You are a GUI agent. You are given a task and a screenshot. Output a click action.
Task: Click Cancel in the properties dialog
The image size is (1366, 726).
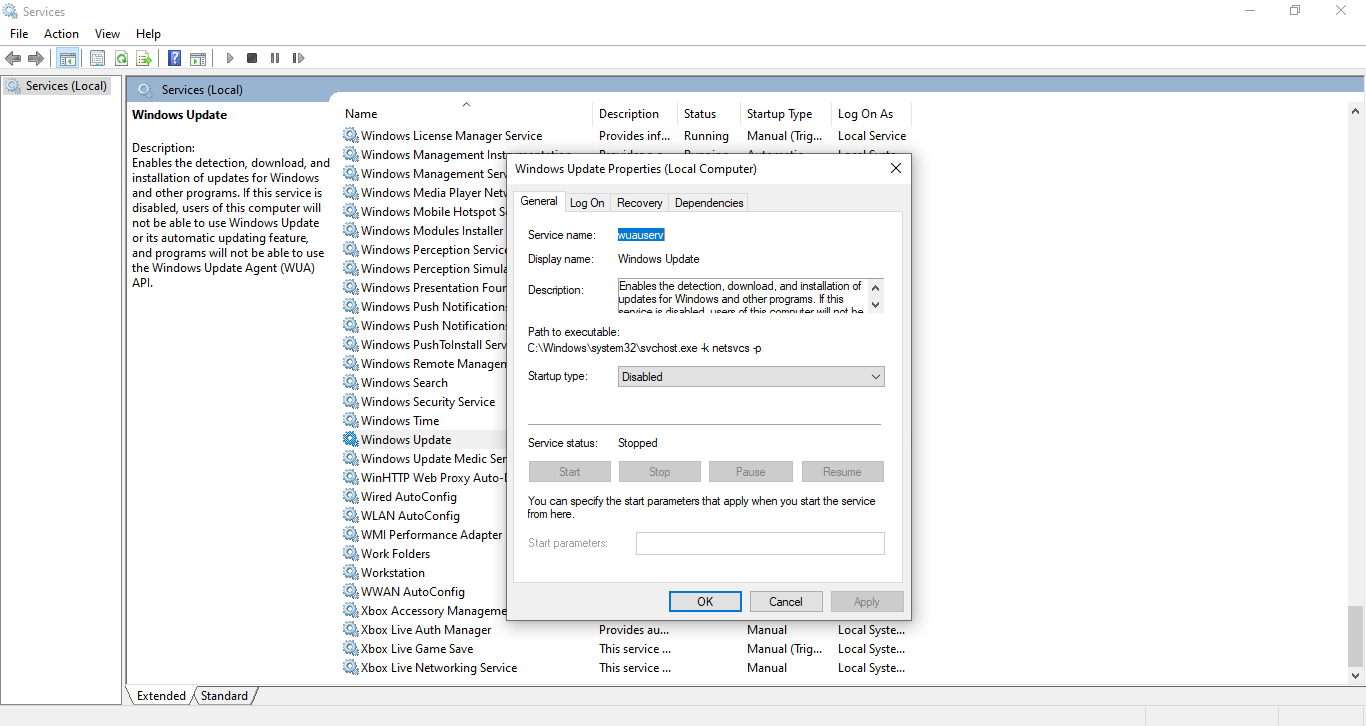tap(786, 601)
